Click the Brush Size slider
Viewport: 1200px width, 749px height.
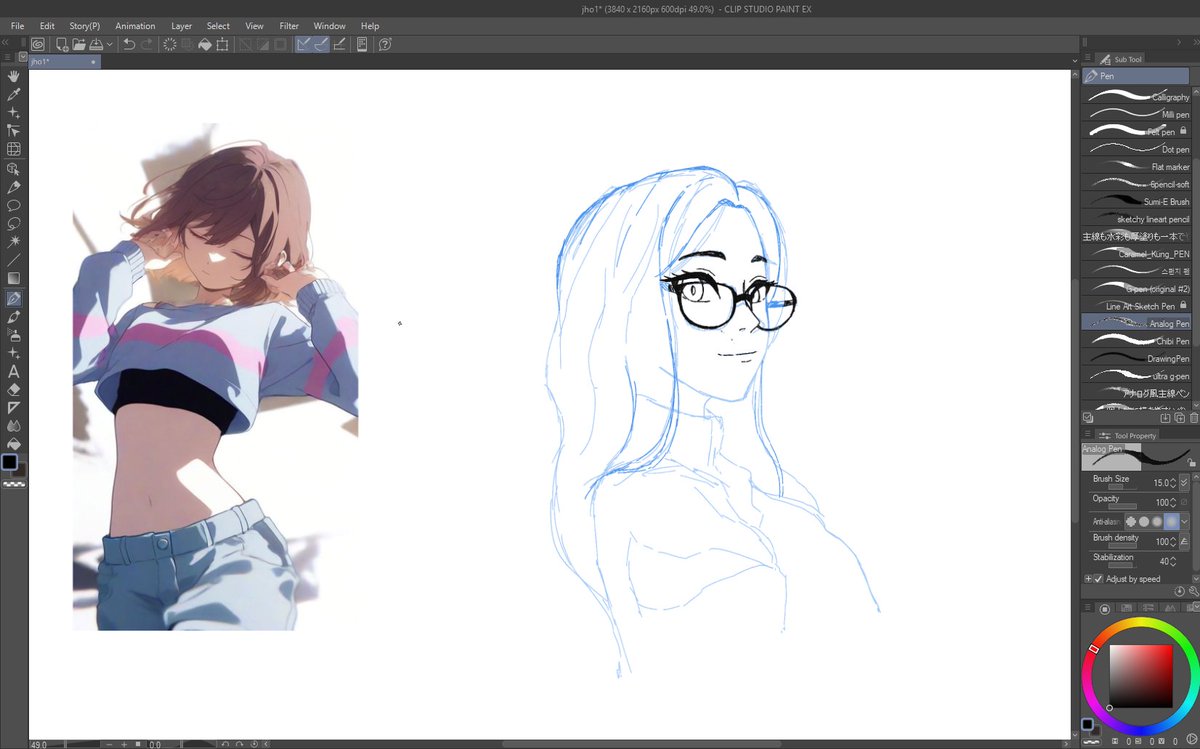1122,488
